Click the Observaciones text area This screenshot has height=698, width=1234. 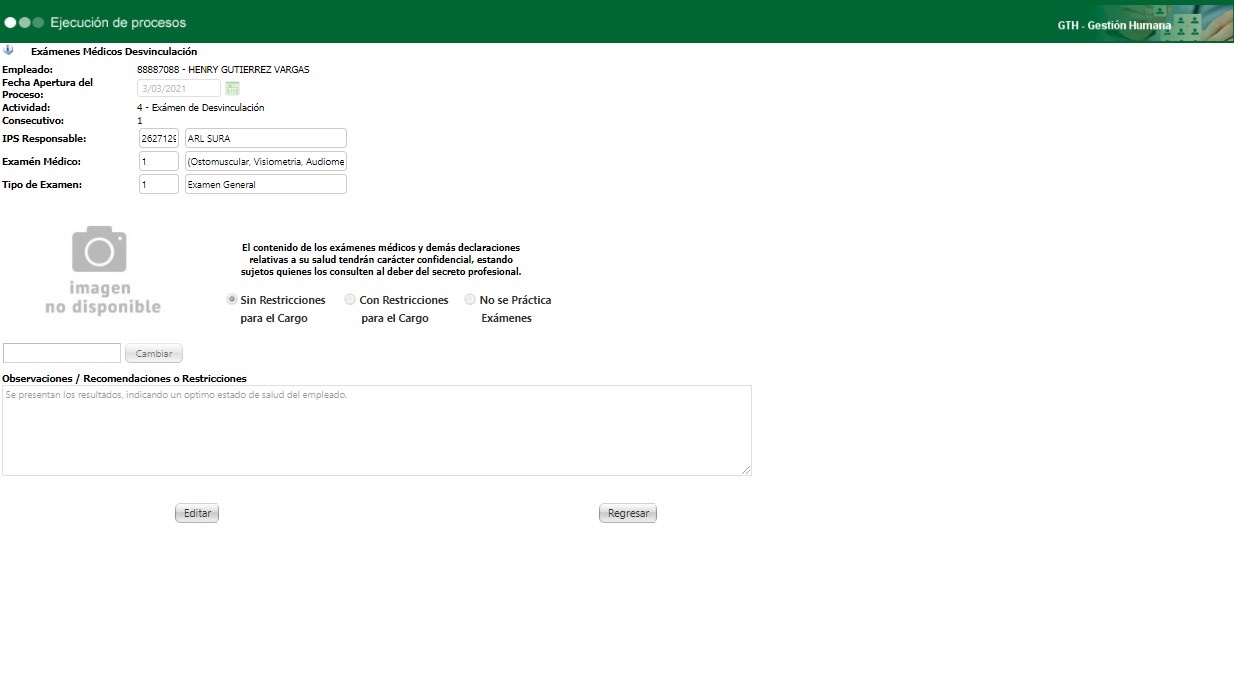377,430
